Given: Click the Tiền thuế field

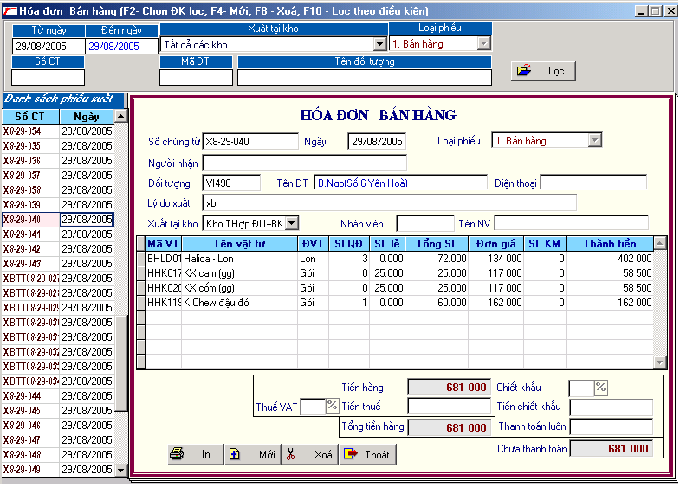Looking at the screenshot, I should [x=449, y=406].
